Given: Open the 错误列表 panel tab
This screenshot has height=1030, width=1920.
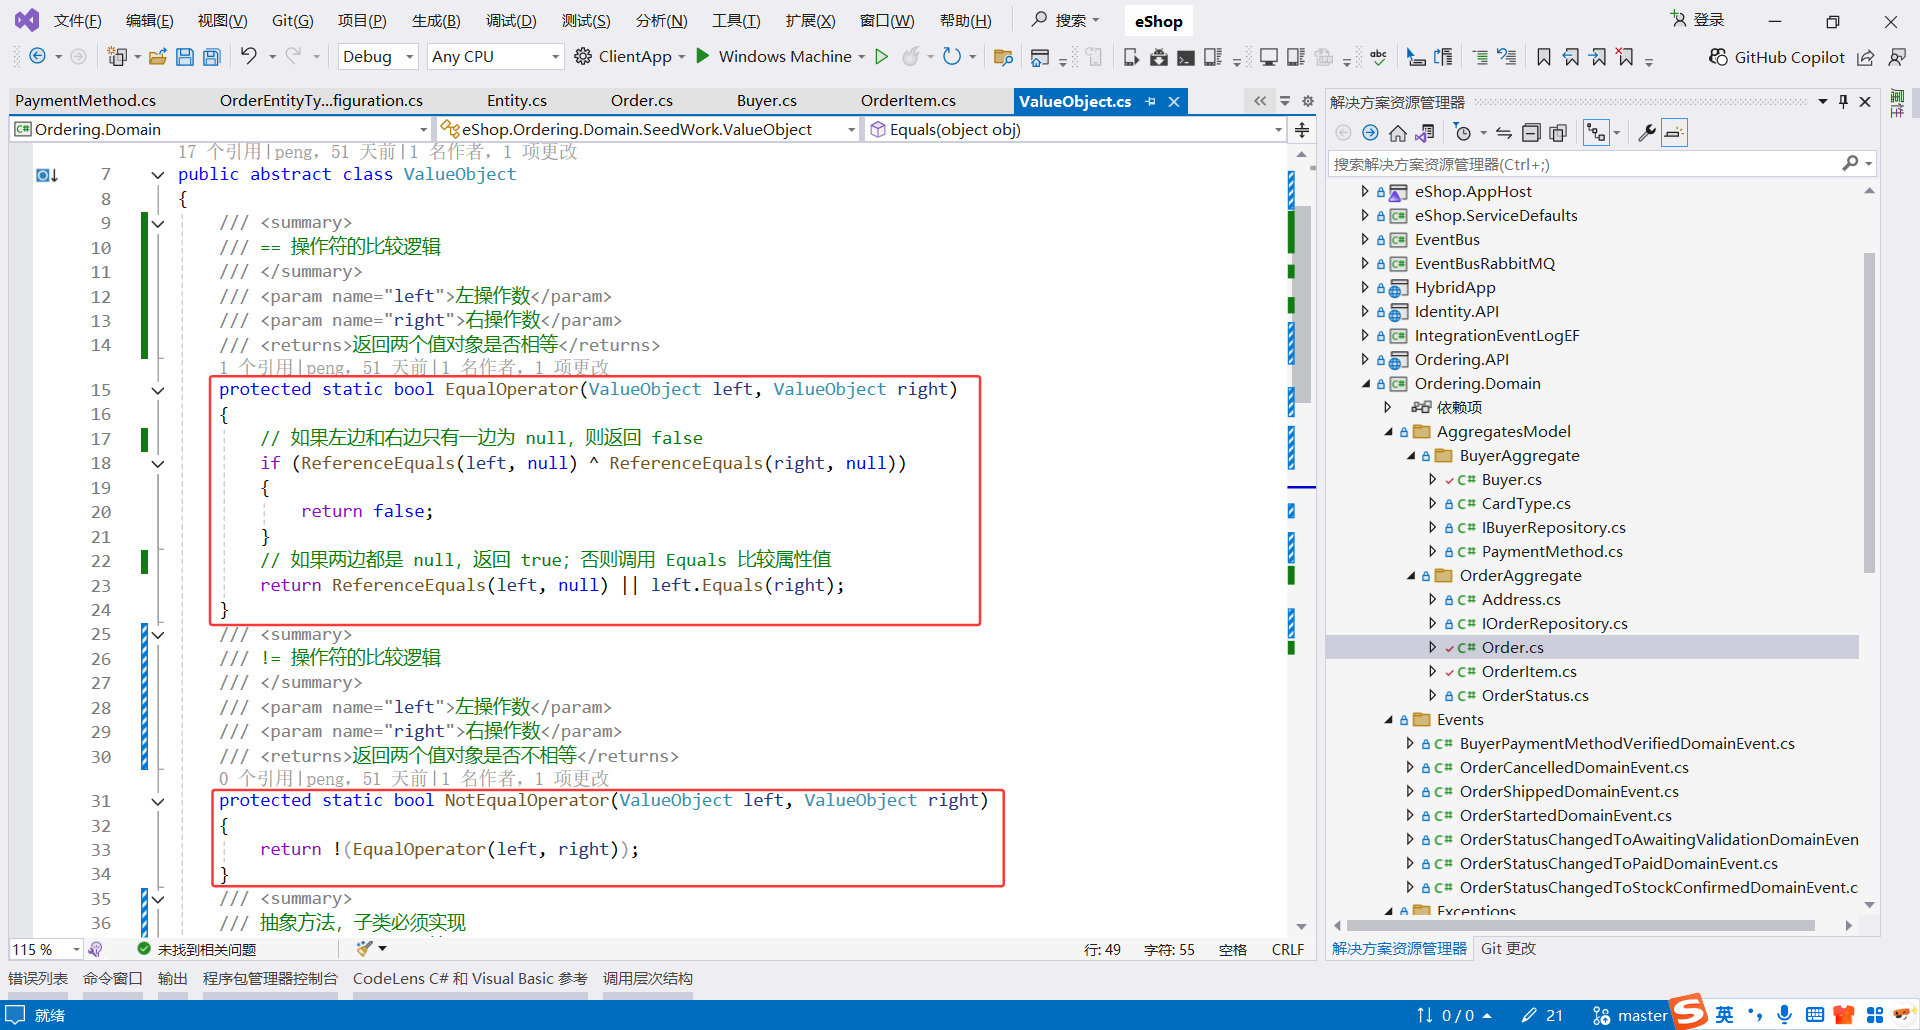Looking at the screenshot, I should [38, 979].
